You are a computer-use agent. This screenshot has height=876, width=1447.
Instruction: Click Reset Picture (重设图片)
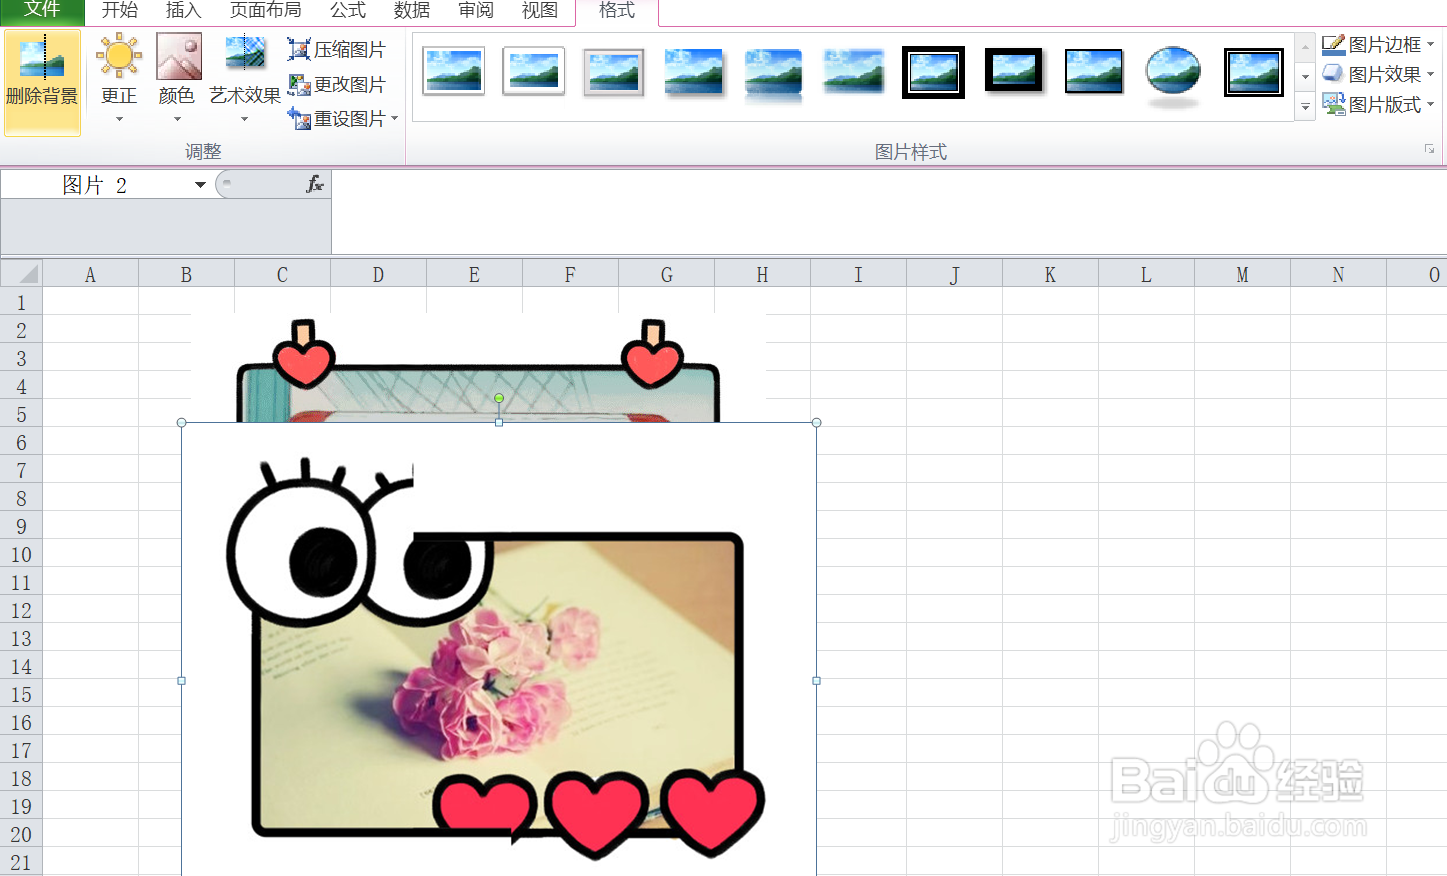[x=337, y=118]
